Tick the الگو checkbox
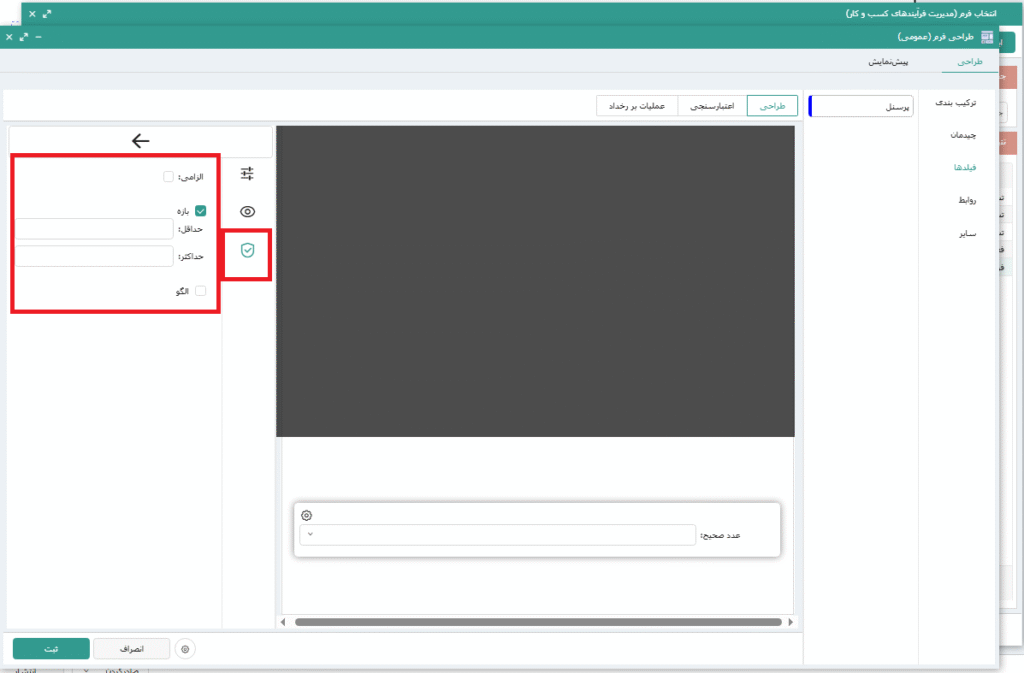This screenshot has height=673, width=1024. coord(200,291)
